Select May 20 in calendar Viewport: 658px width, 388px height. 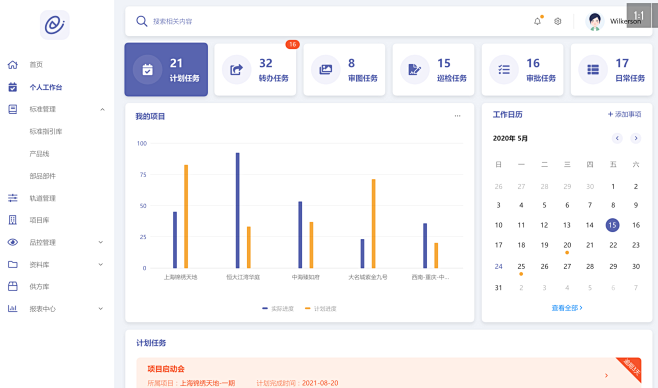(567, 245)
